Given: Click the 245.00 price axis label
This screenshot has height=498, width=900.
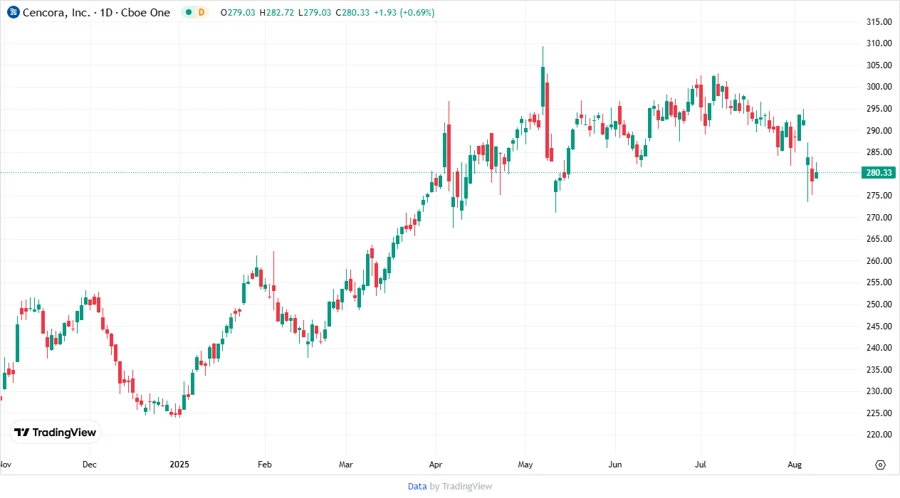Looking at the screenshot, I should point(879,326).
